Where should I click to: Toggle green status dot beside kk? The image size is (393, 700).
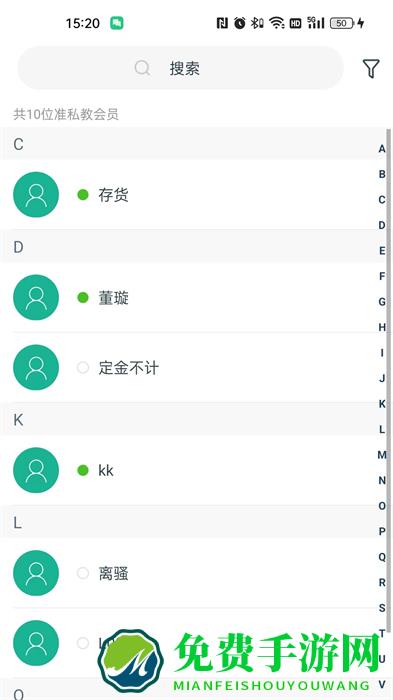[83, 470]
